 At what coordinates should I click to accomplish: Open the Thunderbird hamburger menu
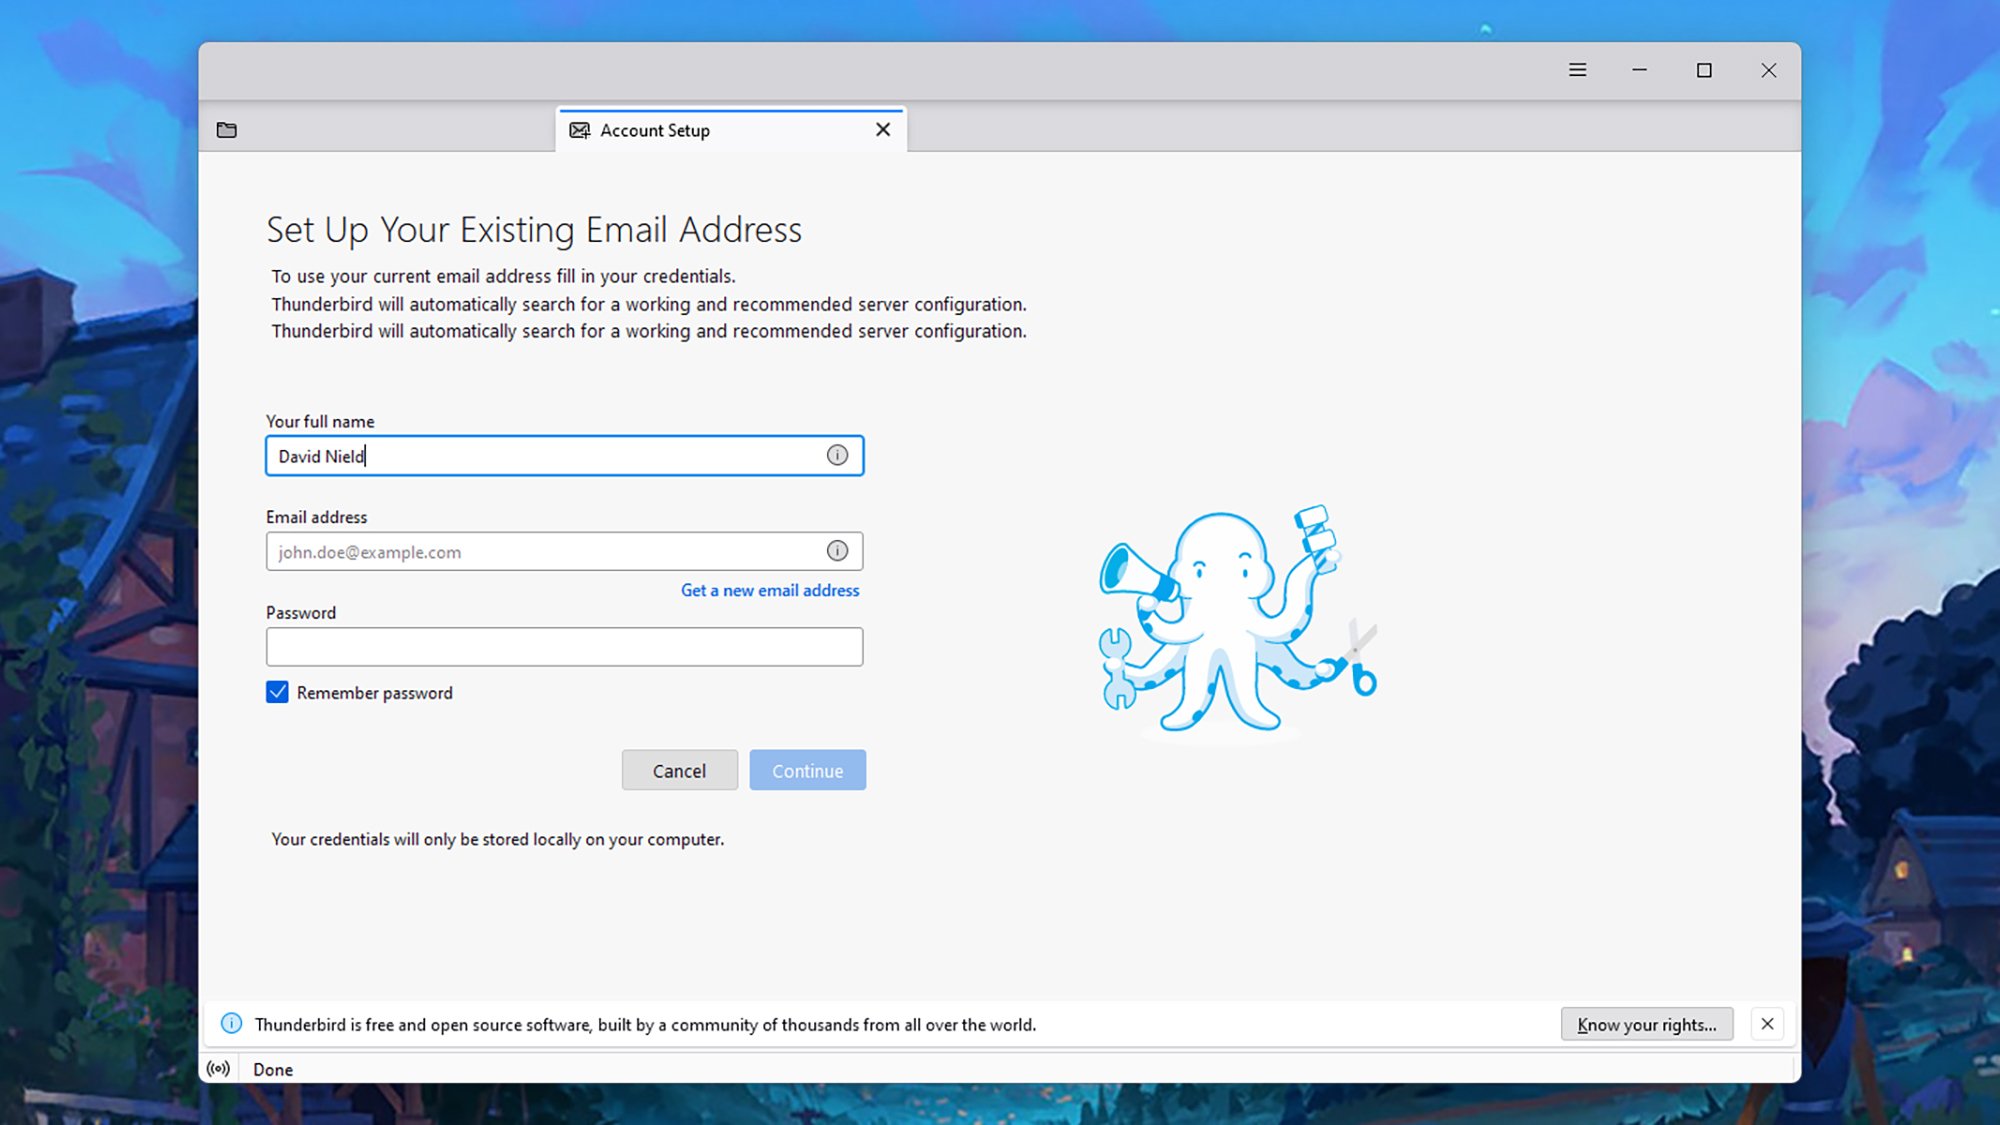pos(1577,70)
